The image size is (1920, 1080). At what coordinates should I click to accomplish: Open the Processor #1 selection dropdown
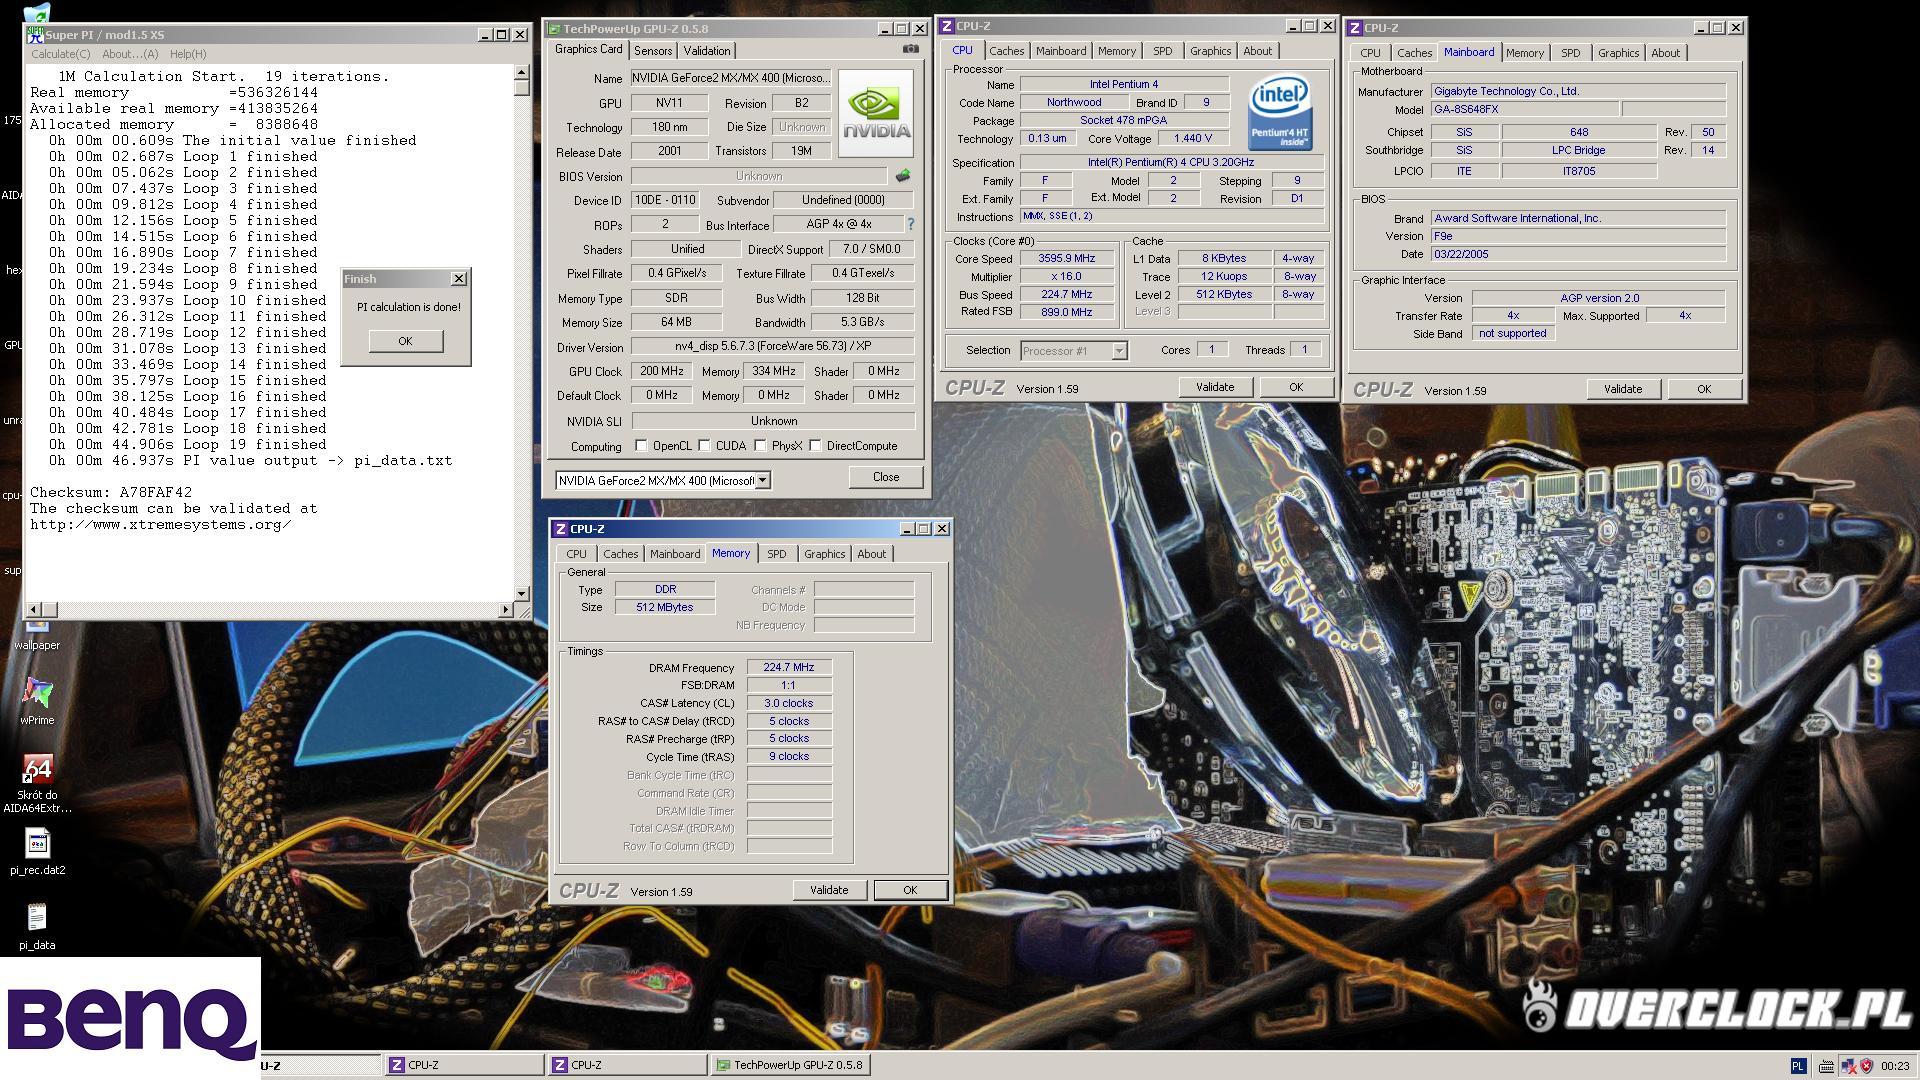1119,351
